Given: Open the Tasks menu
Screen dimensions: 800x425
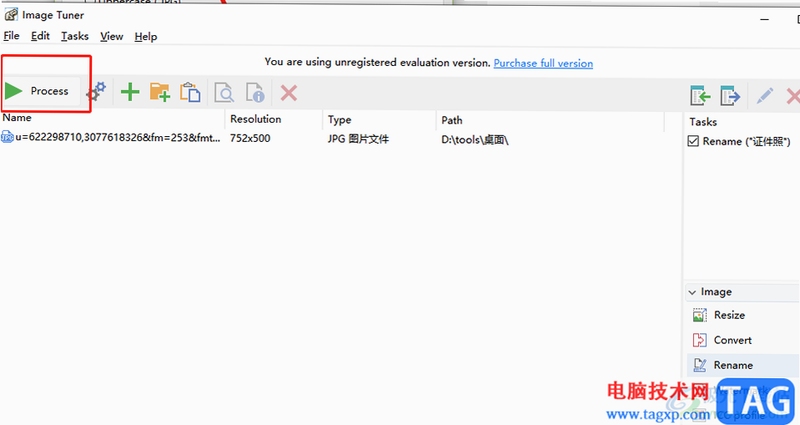Looking at the screenshot, I should click(x=75, y=36).
